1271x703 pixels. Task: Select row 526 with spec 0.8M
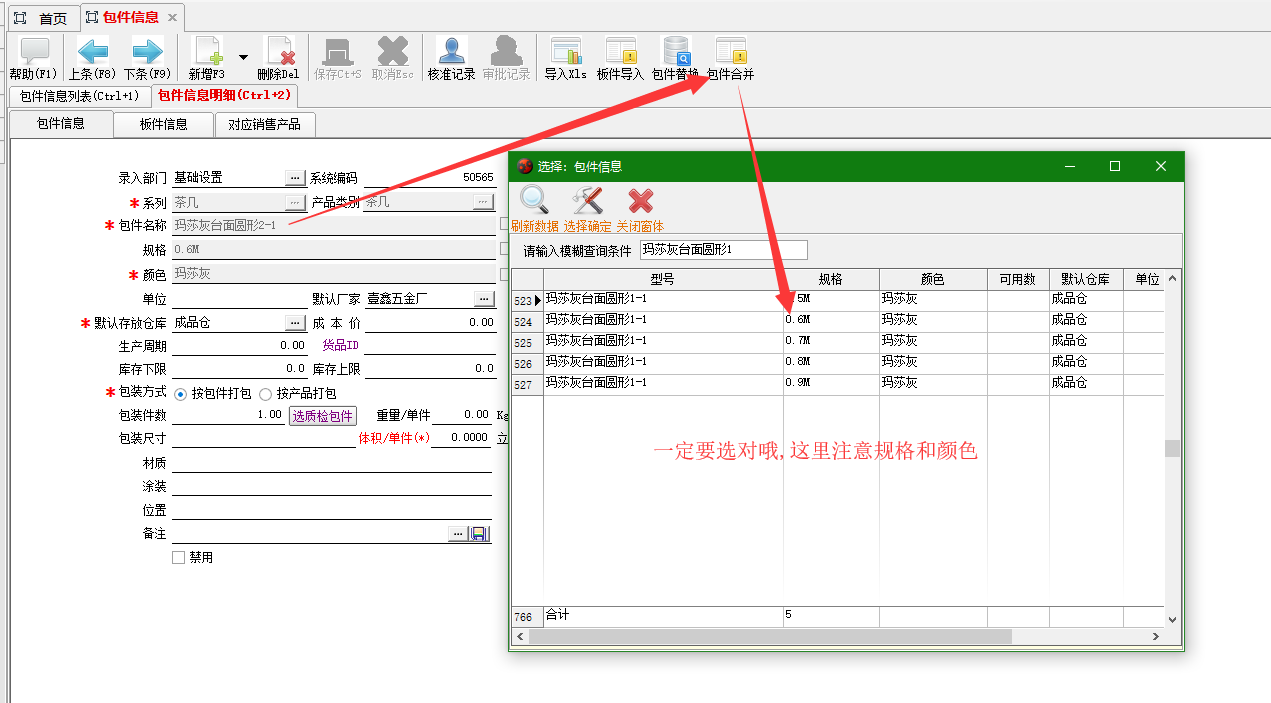[x=838, y=363]
